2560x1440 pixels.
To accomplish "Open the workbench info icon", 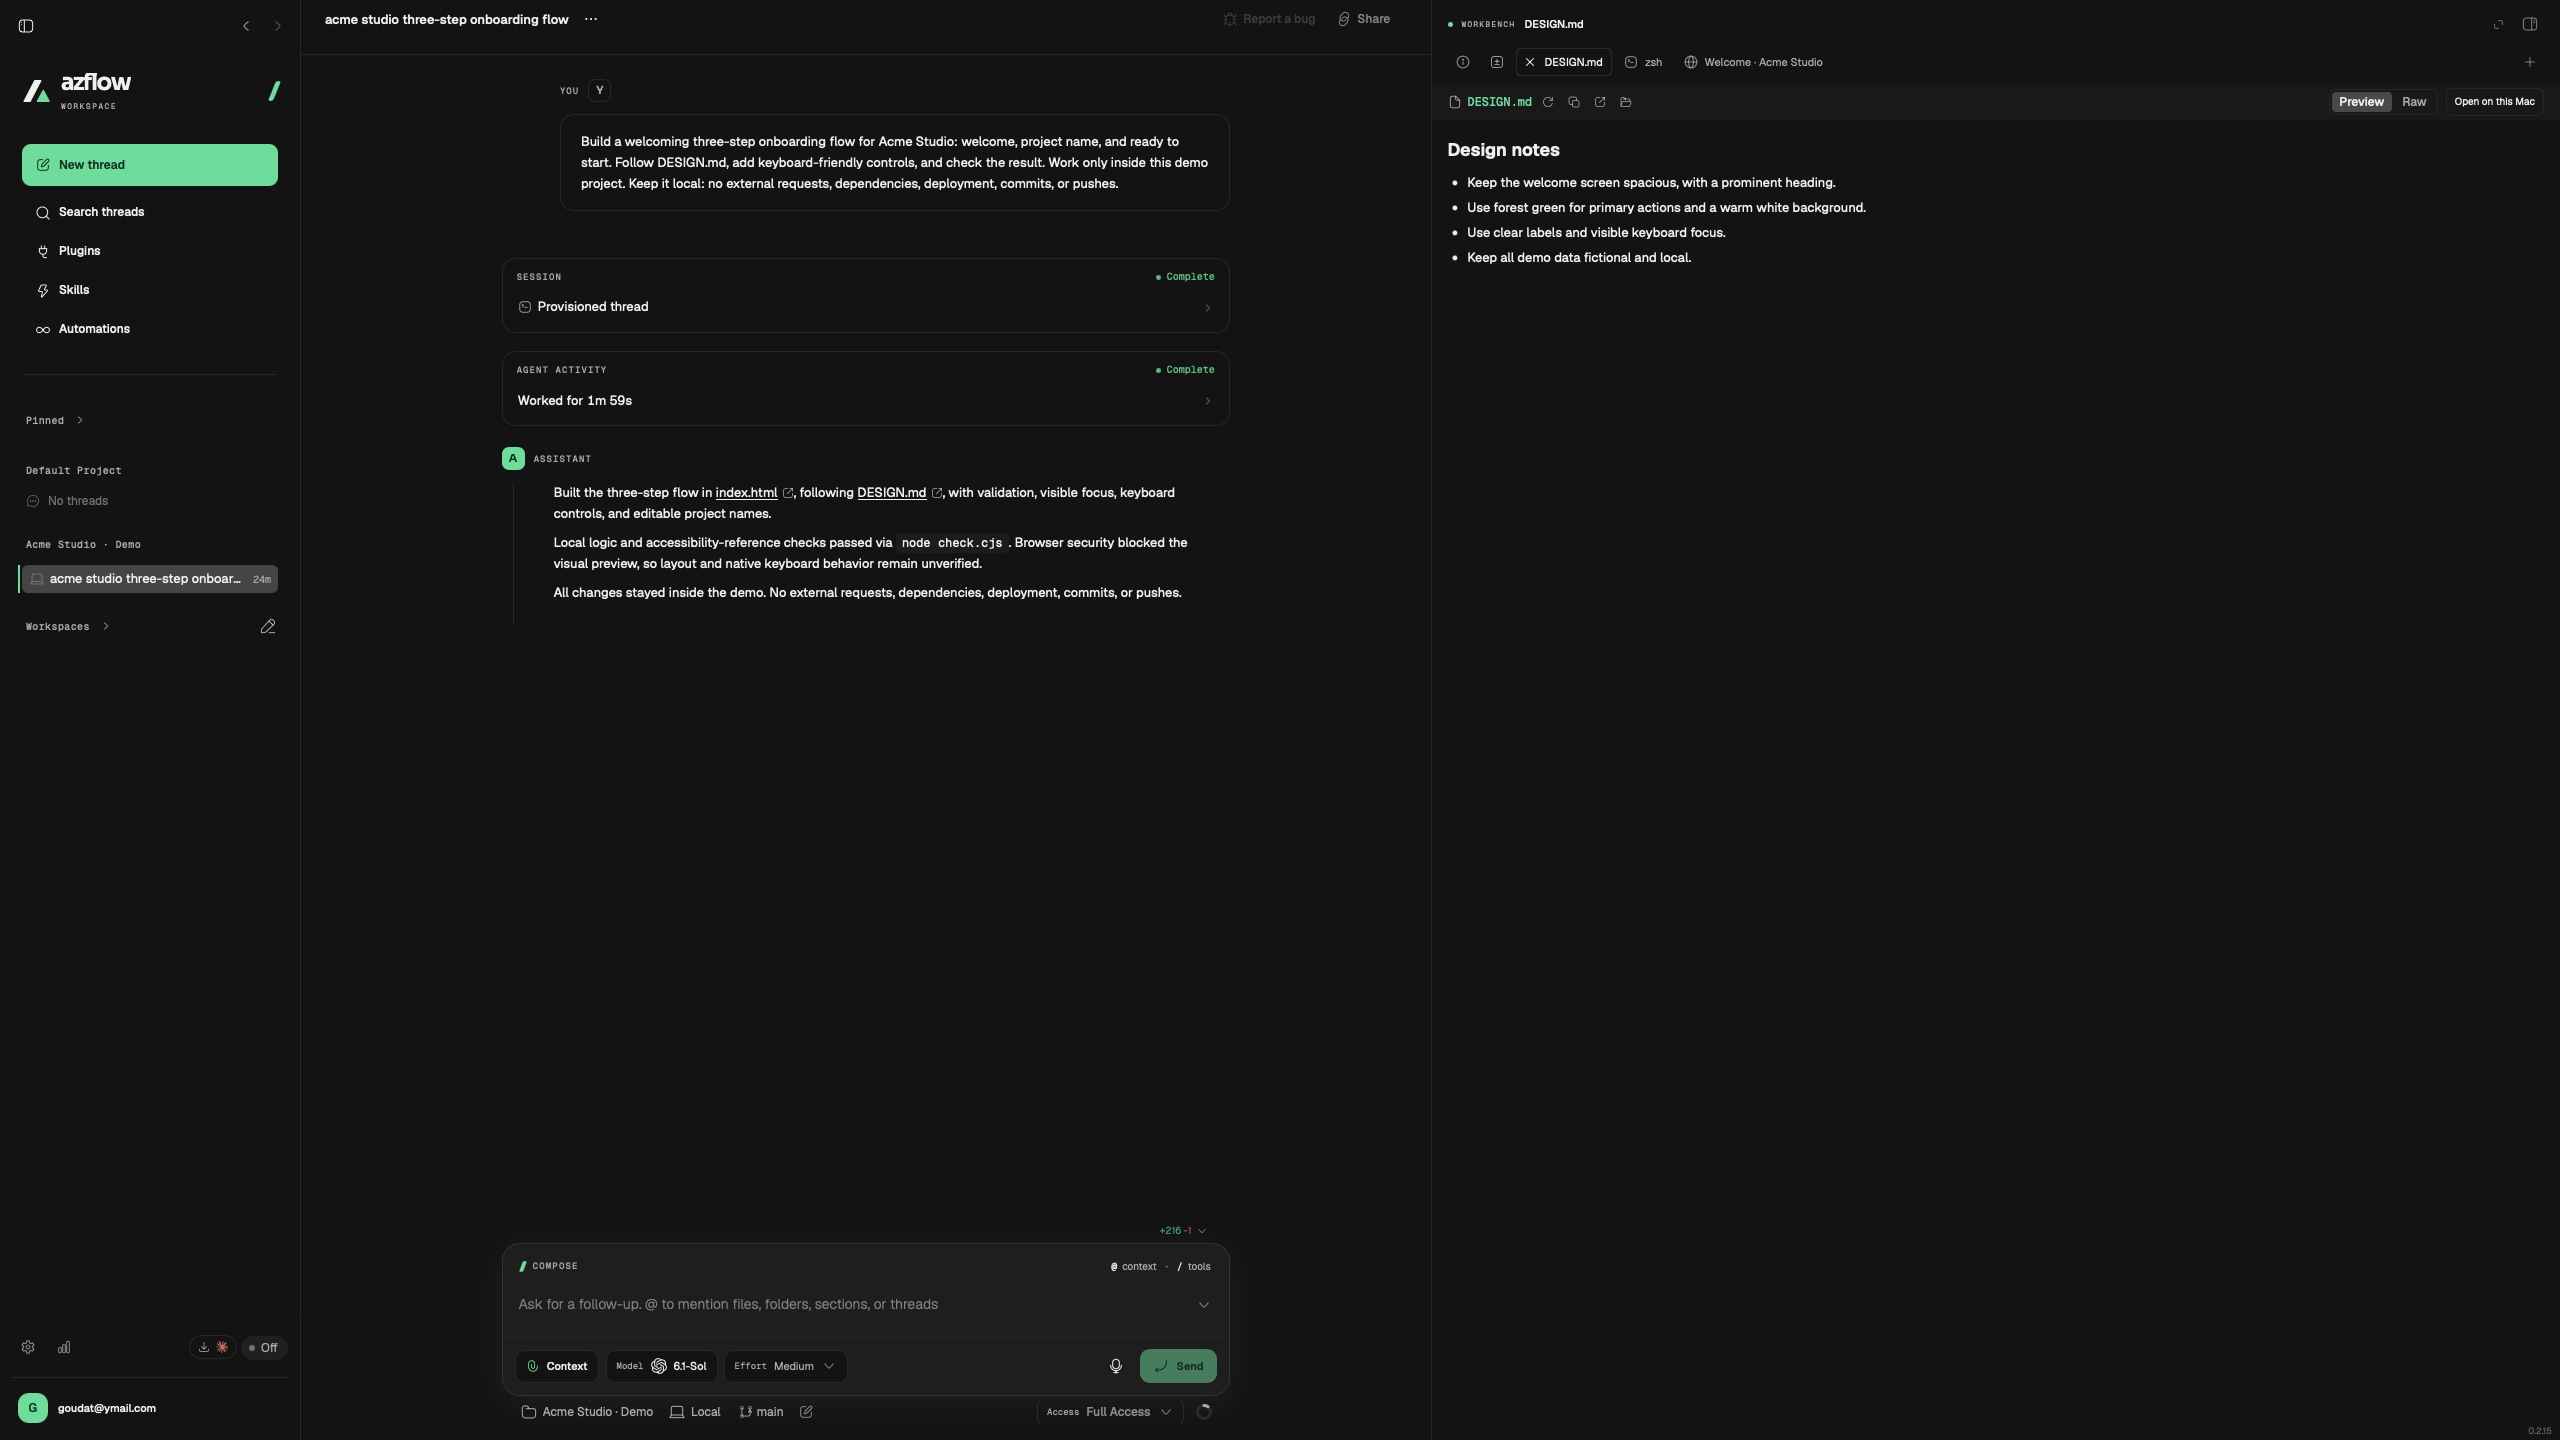I will point(1463,62).
